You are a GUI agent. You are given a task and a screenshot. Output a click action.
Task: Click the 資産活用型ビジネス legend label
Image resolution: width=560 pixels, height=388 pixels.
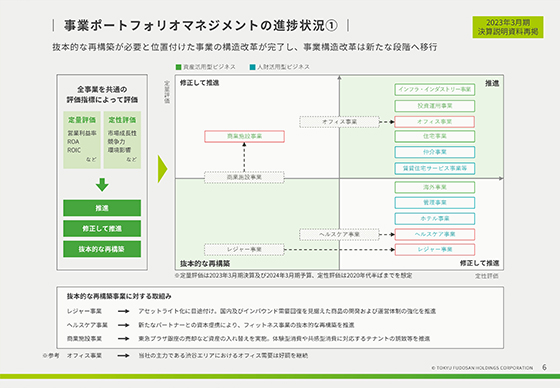click(209, 67)
